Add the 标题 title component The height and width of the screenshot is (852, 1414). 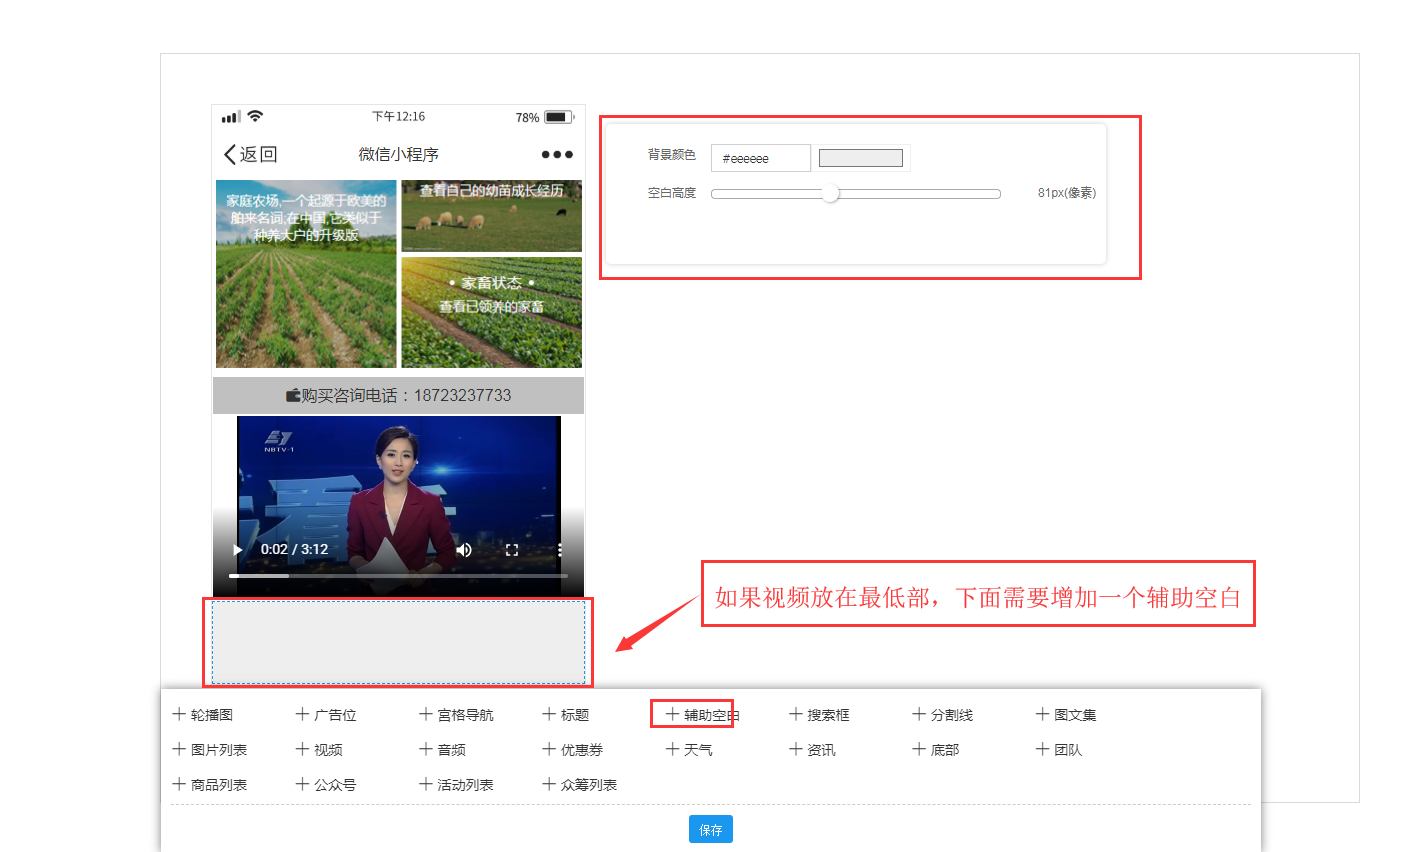coord(566,715)
